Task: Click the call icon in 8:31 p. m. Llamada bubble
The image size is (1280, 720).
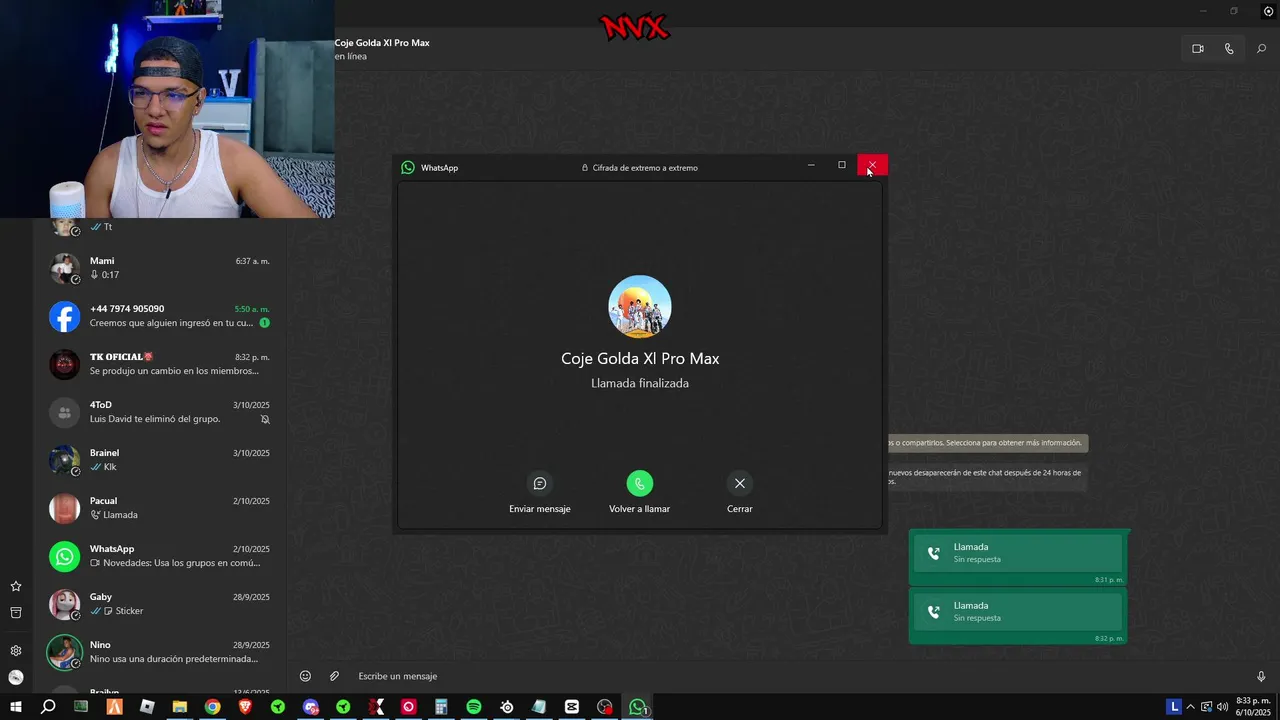Action: pyautogui.click(x=934, y=553)
